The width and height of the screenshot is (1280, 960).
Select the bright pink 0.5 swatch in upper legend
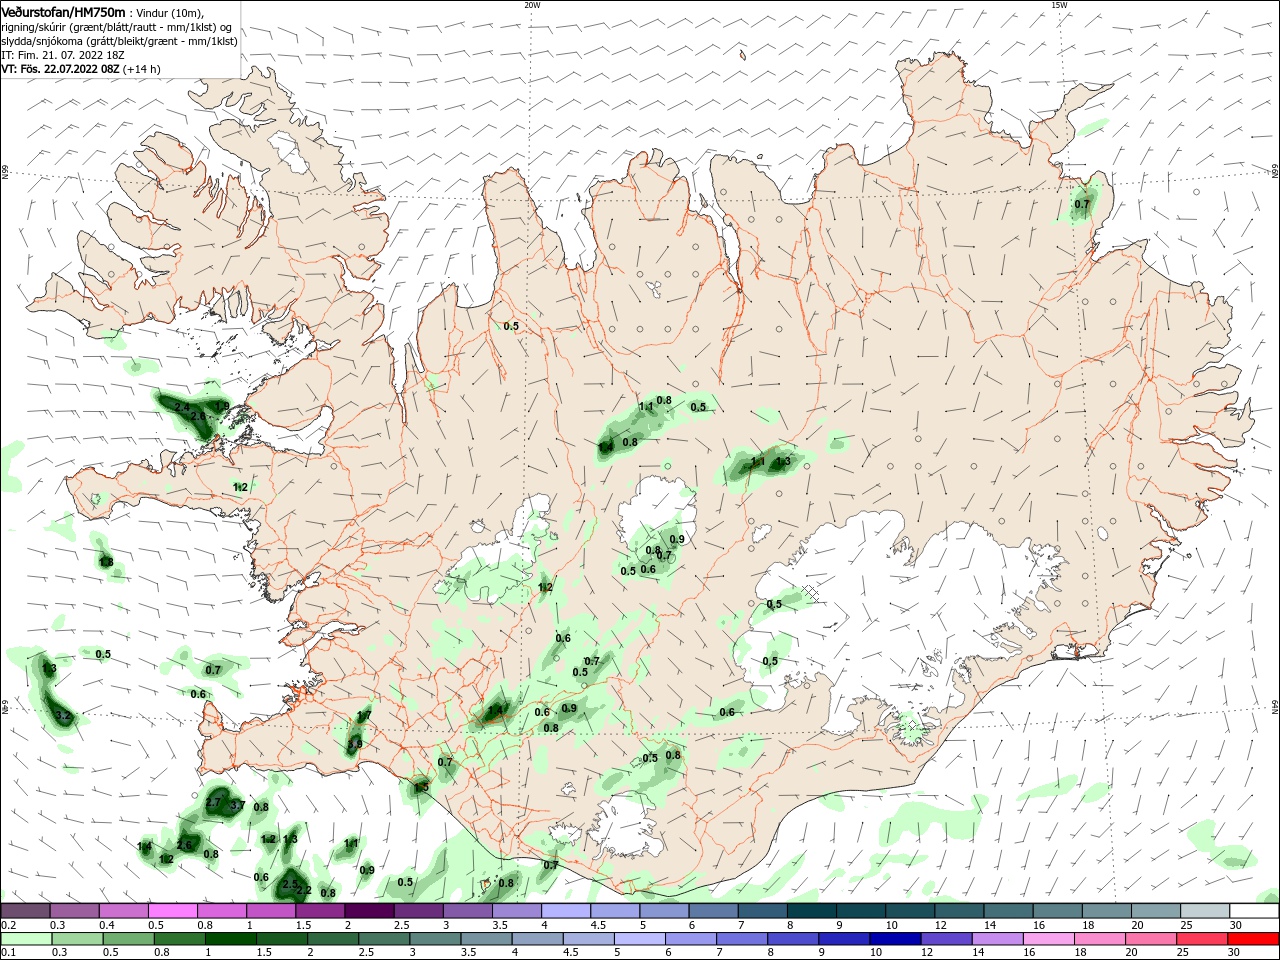coord(172,911)
